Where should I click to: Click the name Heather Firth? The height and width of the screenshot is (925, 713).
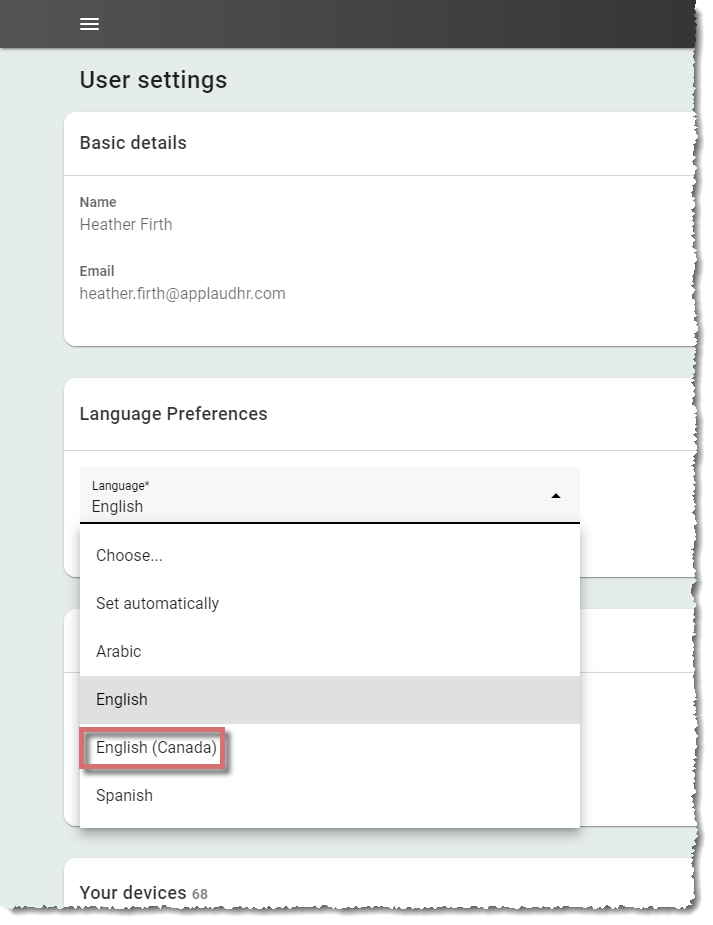pyautogui.click(x=126, y=224)
